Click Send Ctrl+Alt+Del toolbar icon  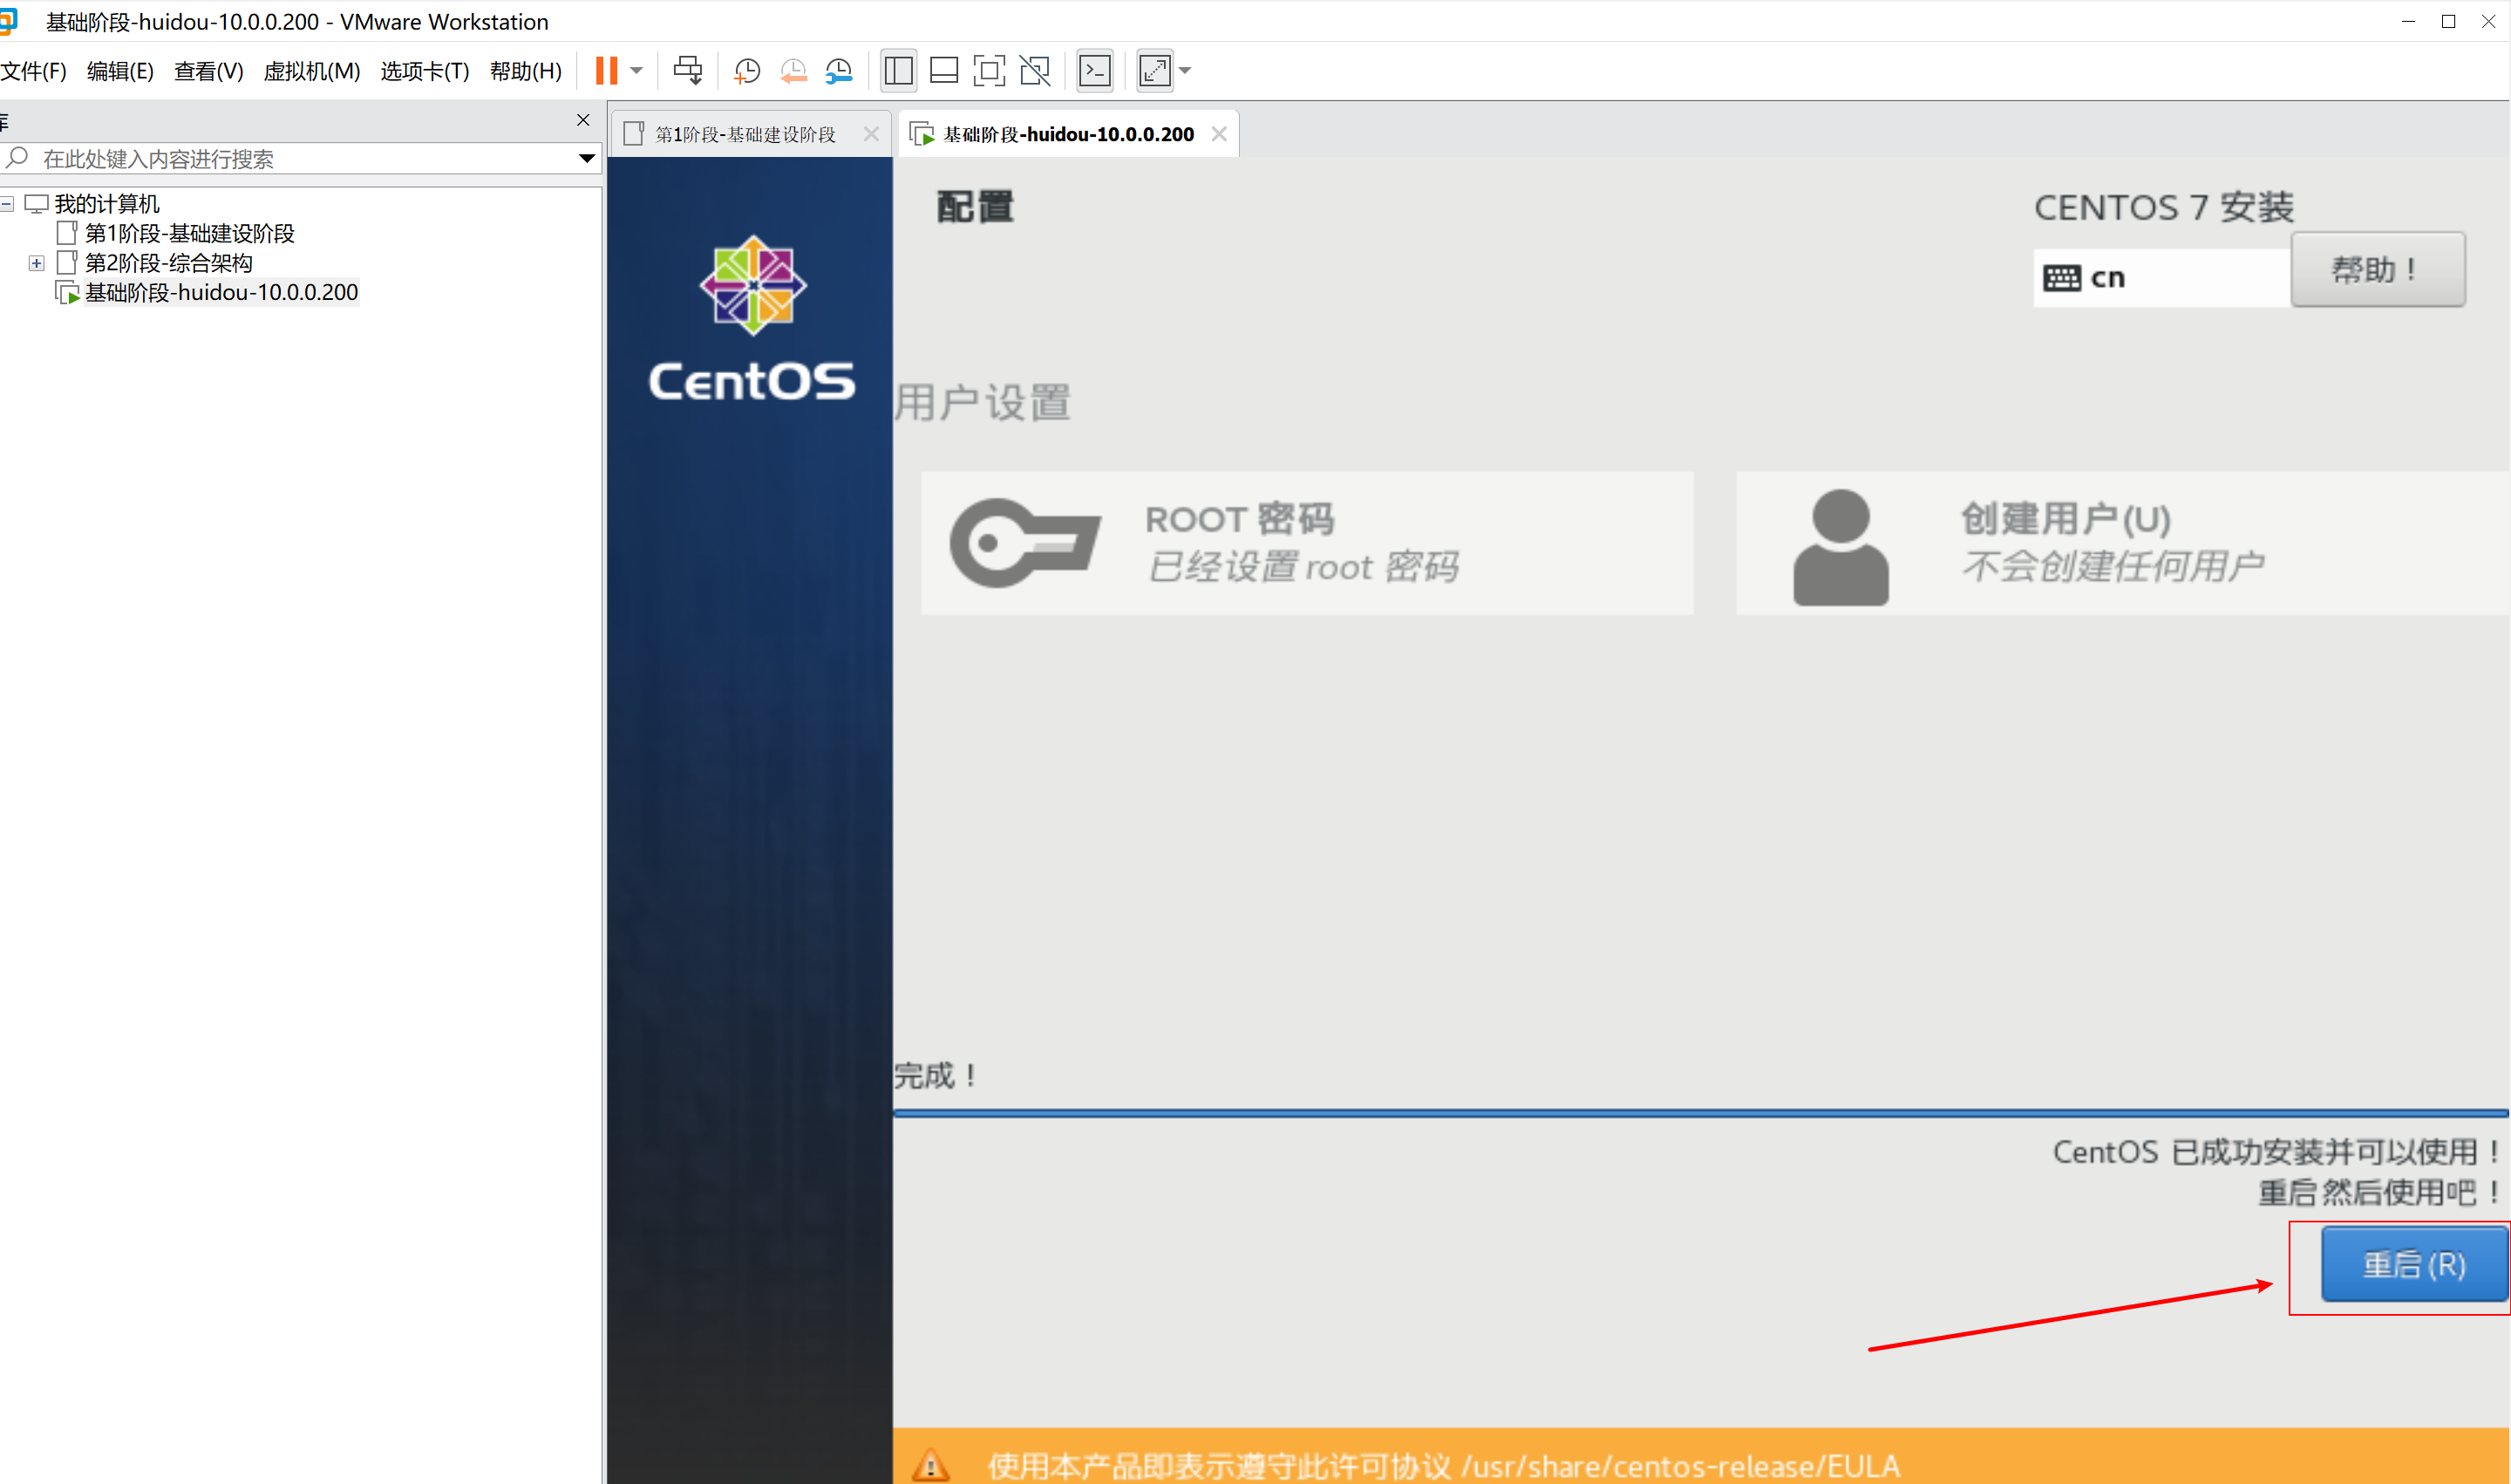click(688, 70)
